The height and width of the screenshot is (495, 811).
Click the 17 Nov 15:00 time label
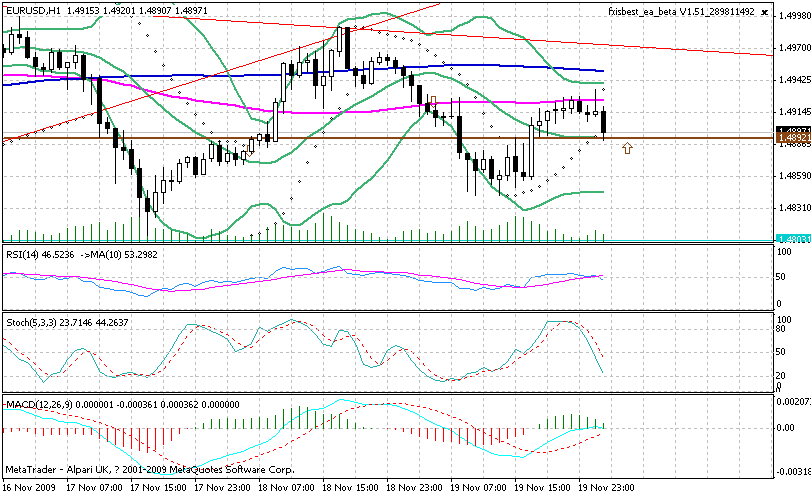tap(158, 487)
